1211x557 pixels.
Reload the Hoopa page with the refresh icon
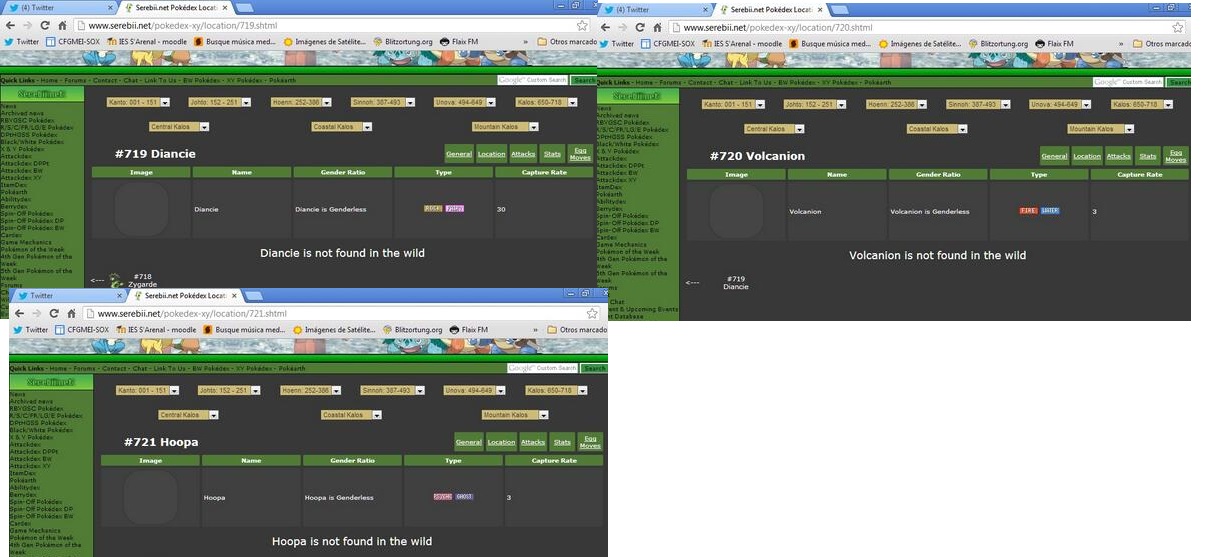[54, 314]
